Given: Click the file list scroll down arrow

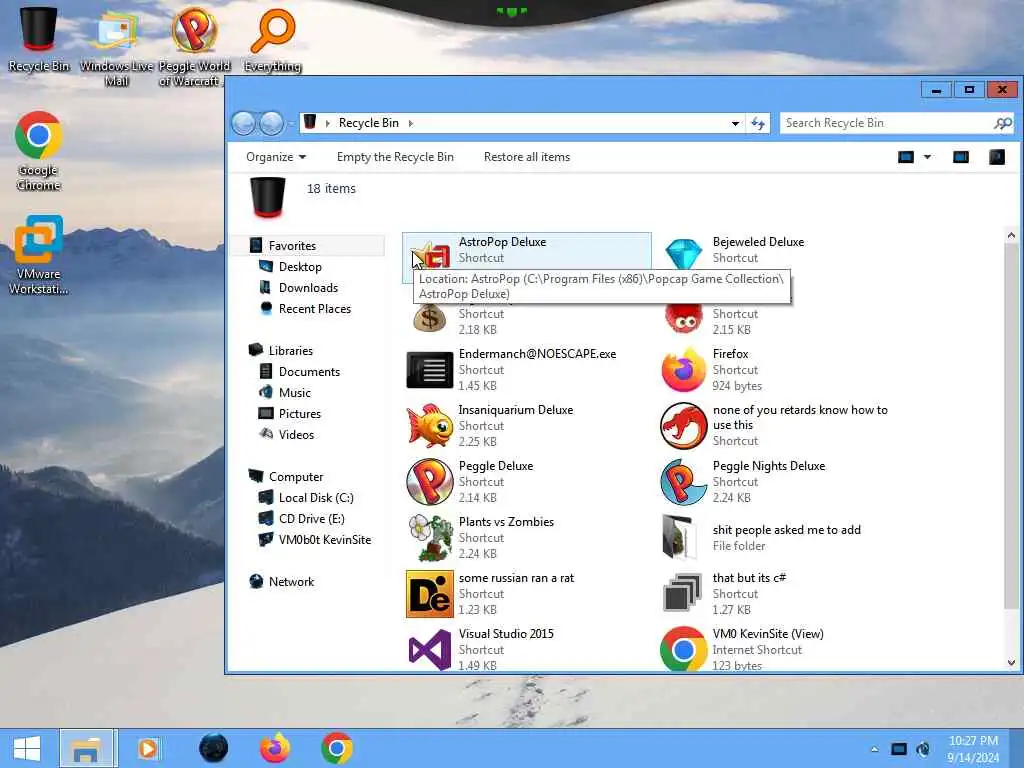Looking at the screenshot, I should pyautogui.click(x=1011, y=663).
